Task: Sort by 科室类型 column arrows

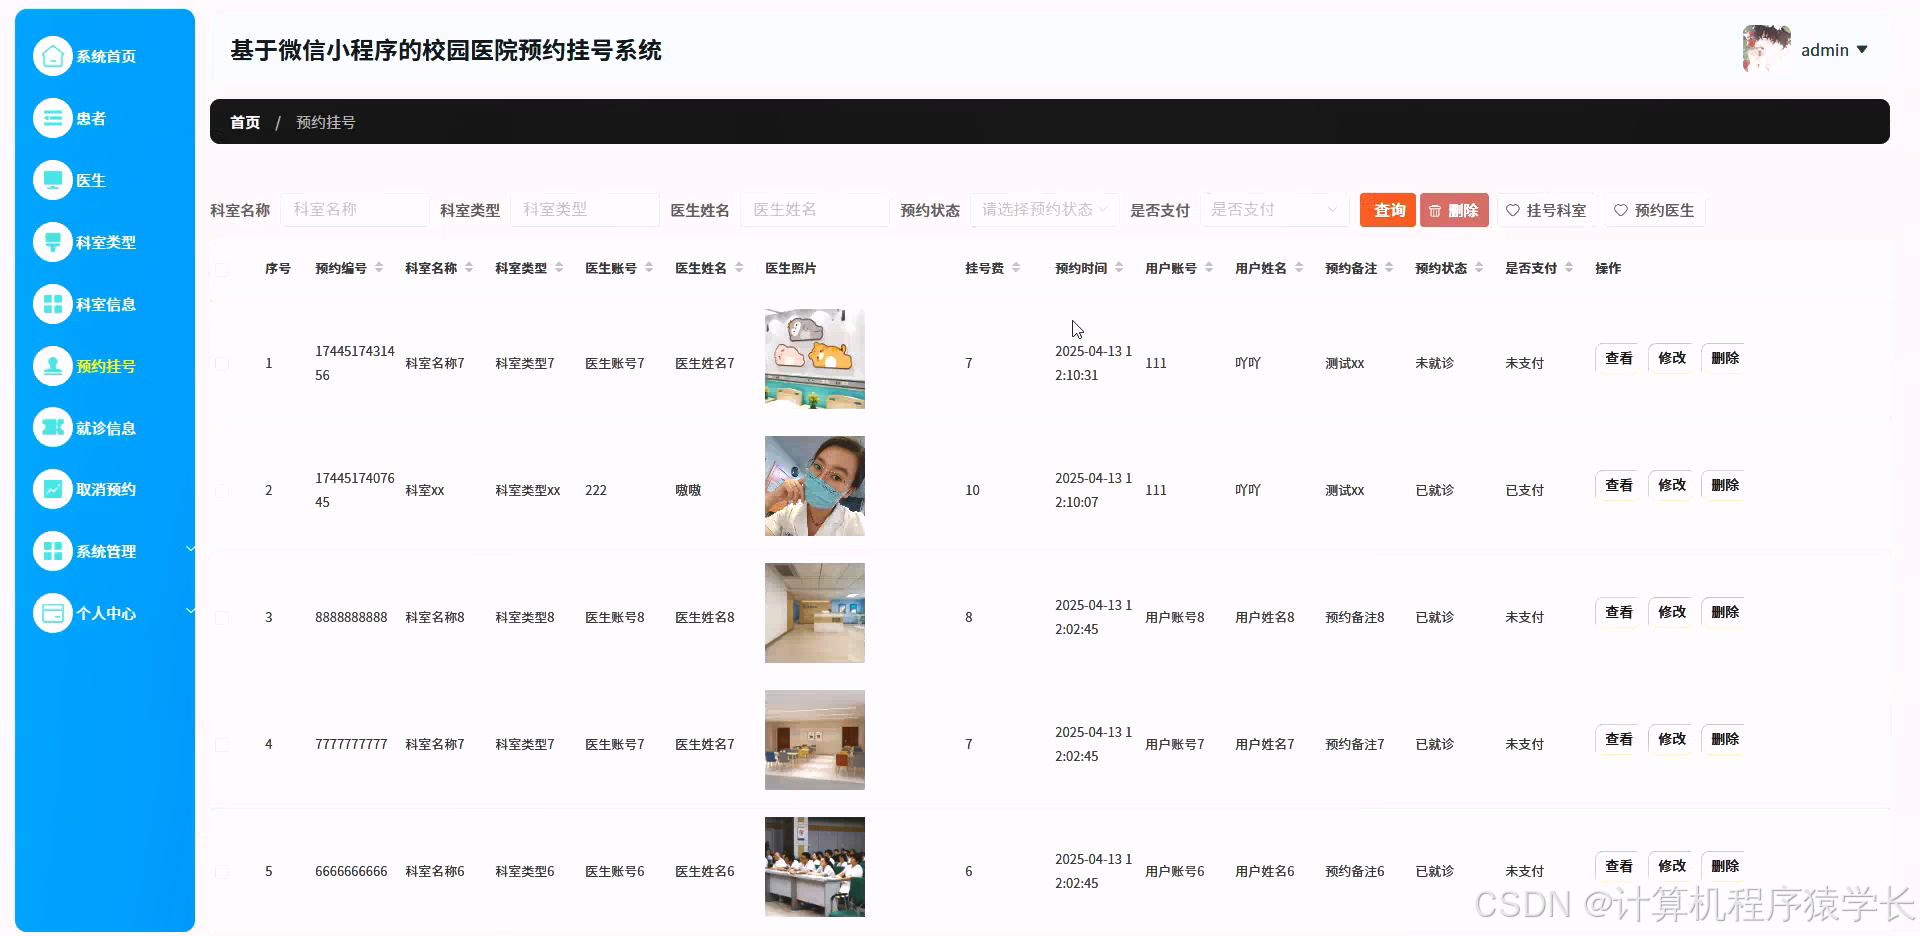Action: [559, 268]
